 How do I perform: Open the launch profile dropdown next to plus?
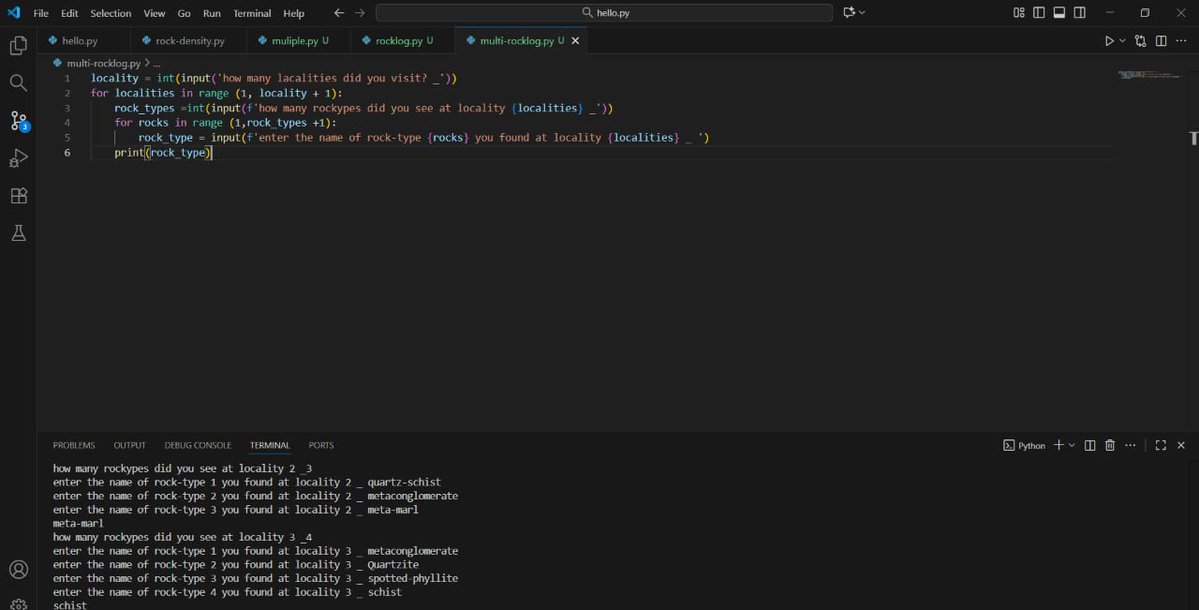tap(1071, 445)
